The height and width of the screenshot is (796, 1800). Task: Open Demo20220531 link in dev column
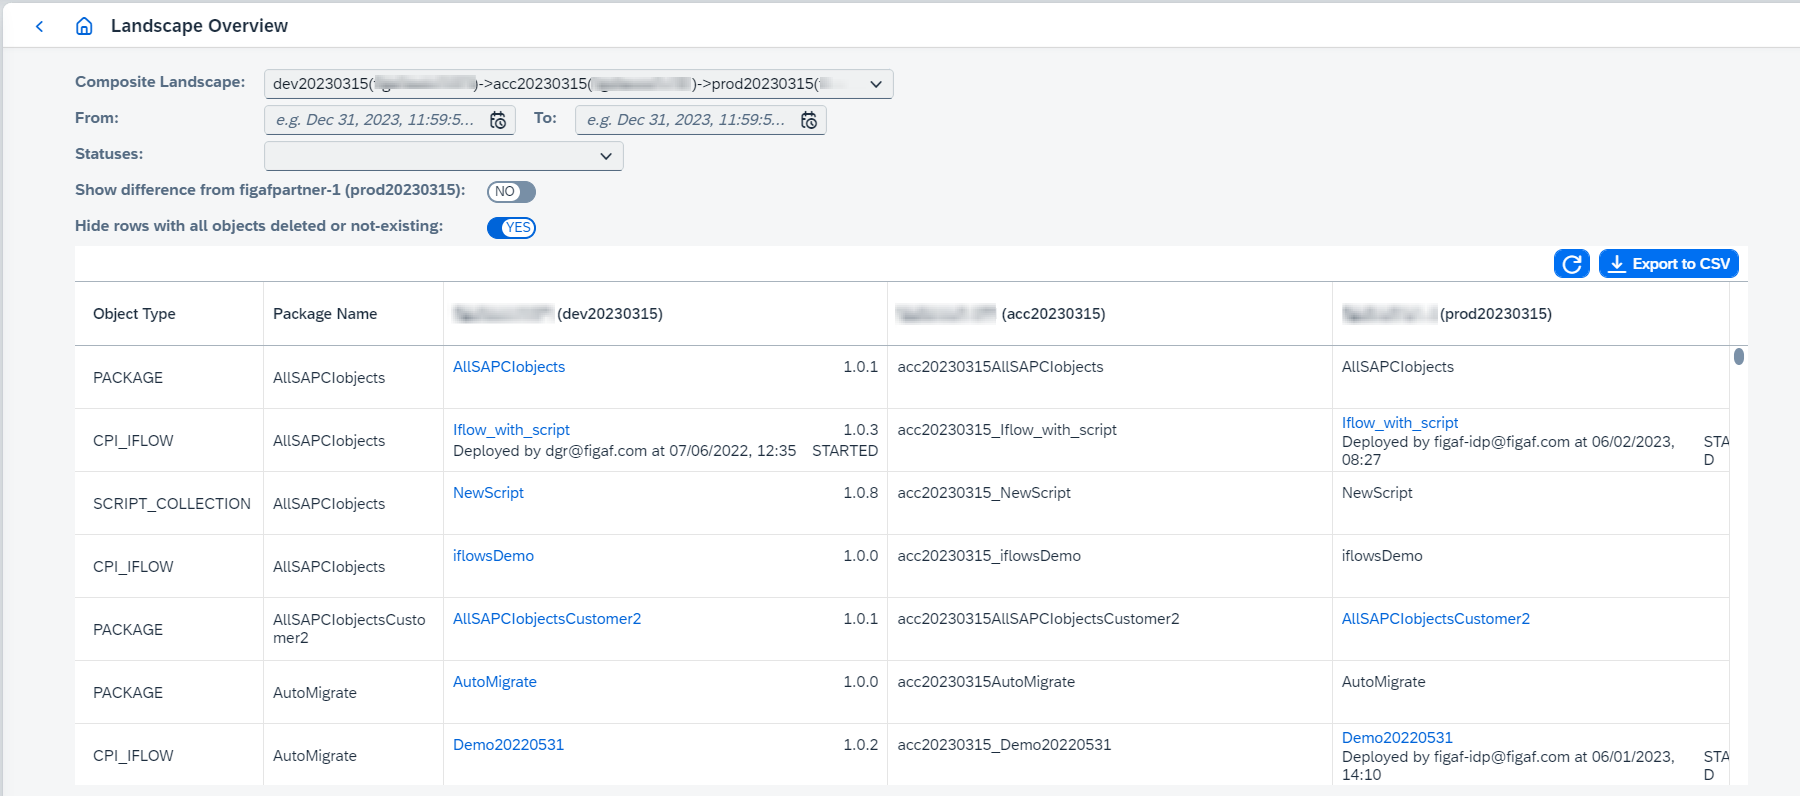coord(508,745)
